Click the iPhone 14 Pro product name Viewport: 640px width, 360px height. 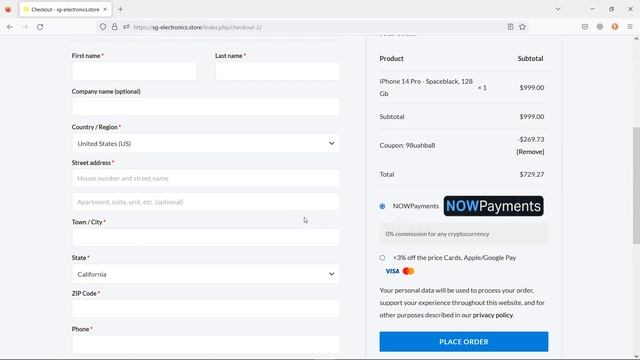pos(426,87)
